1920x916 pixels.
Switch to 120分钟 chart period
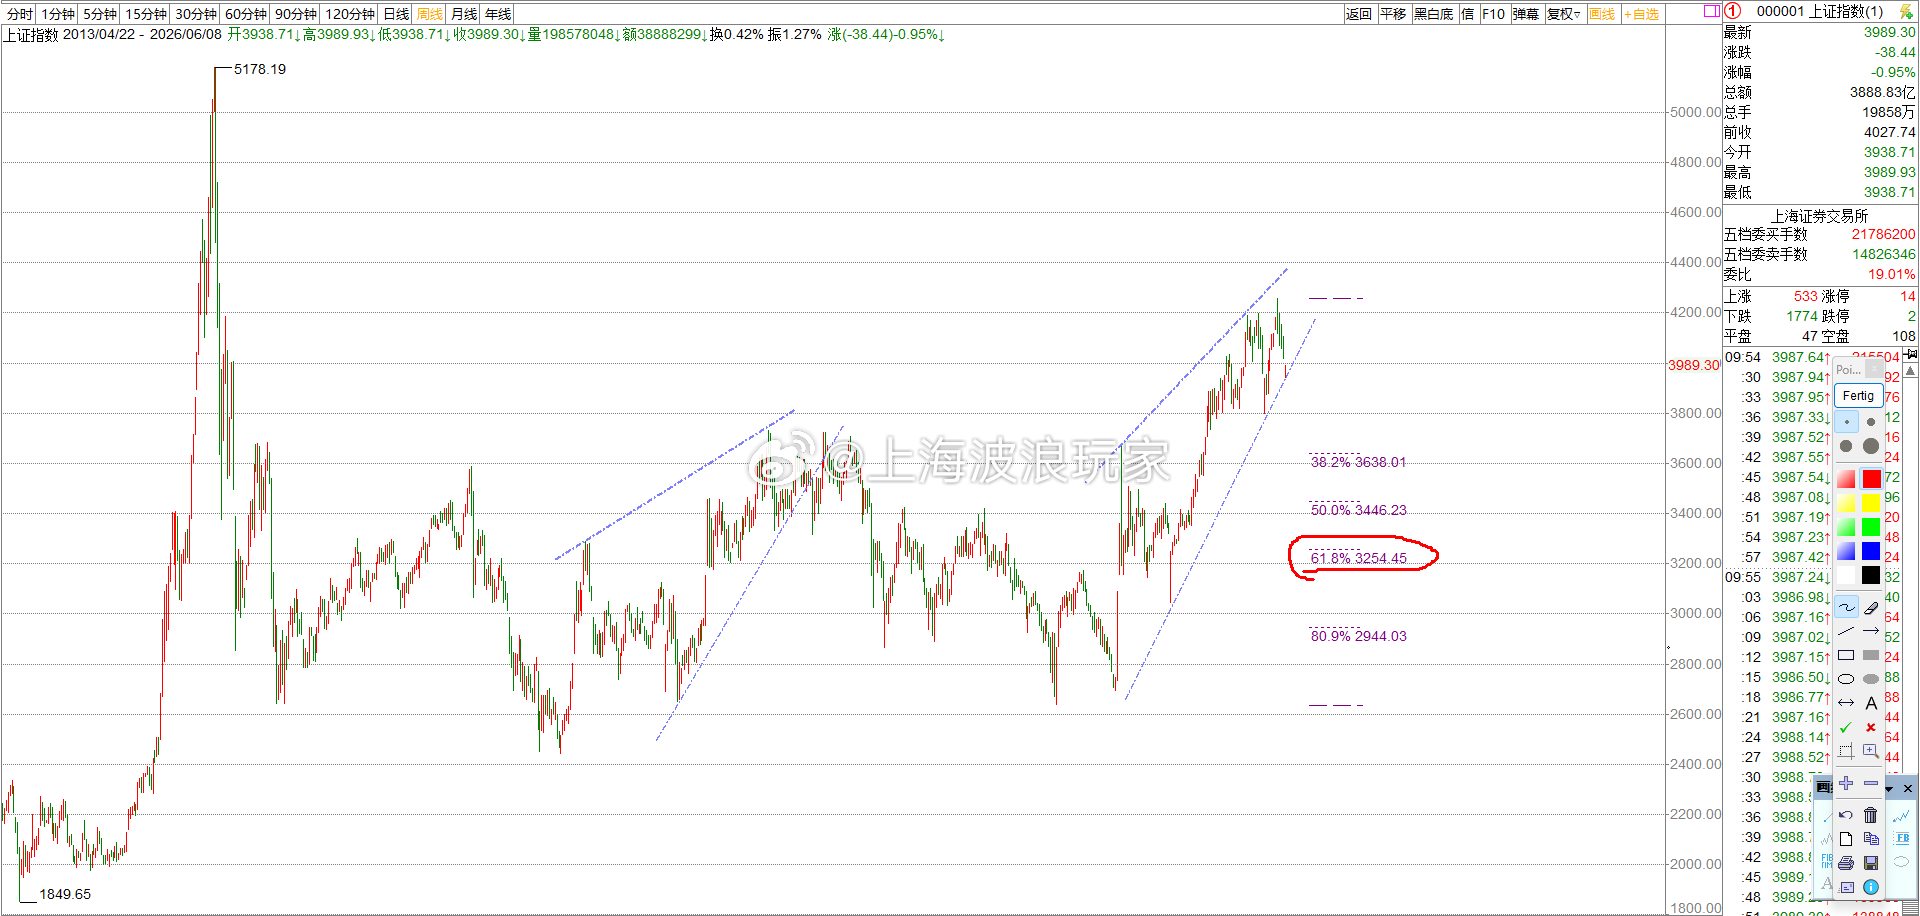click(350, 14)
